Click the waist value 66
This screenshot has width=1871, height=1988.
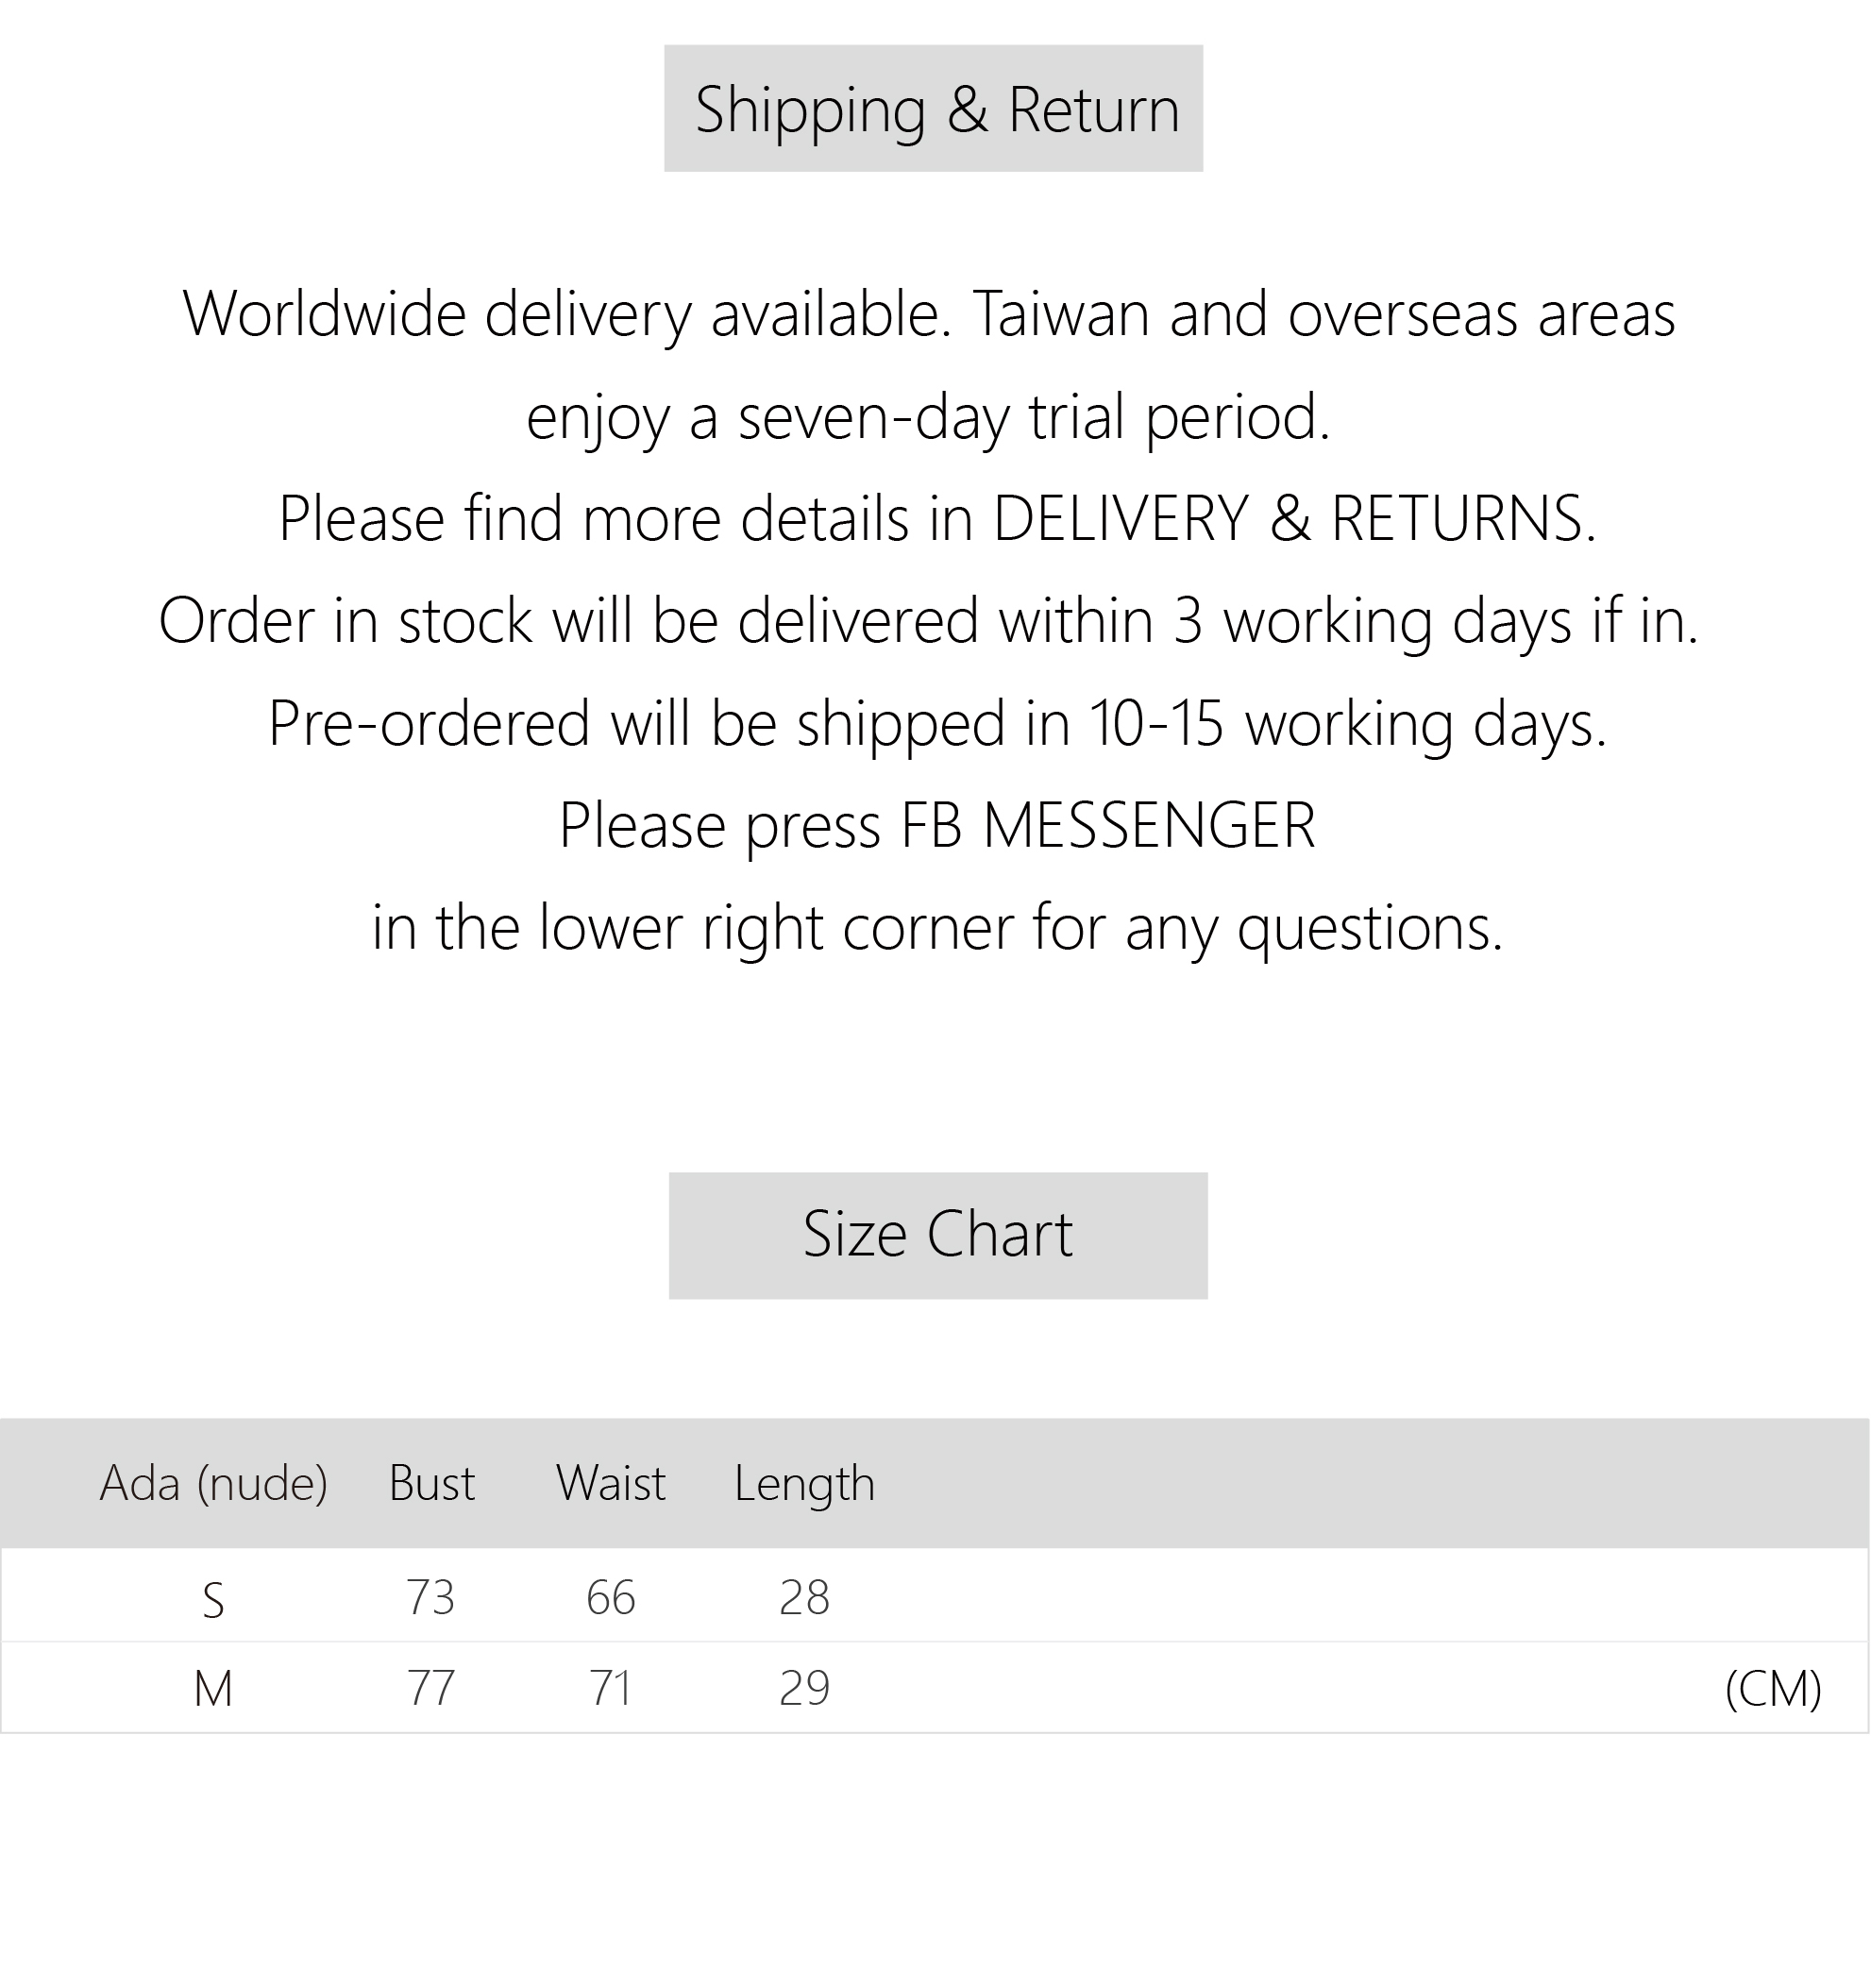point(610,1597)
